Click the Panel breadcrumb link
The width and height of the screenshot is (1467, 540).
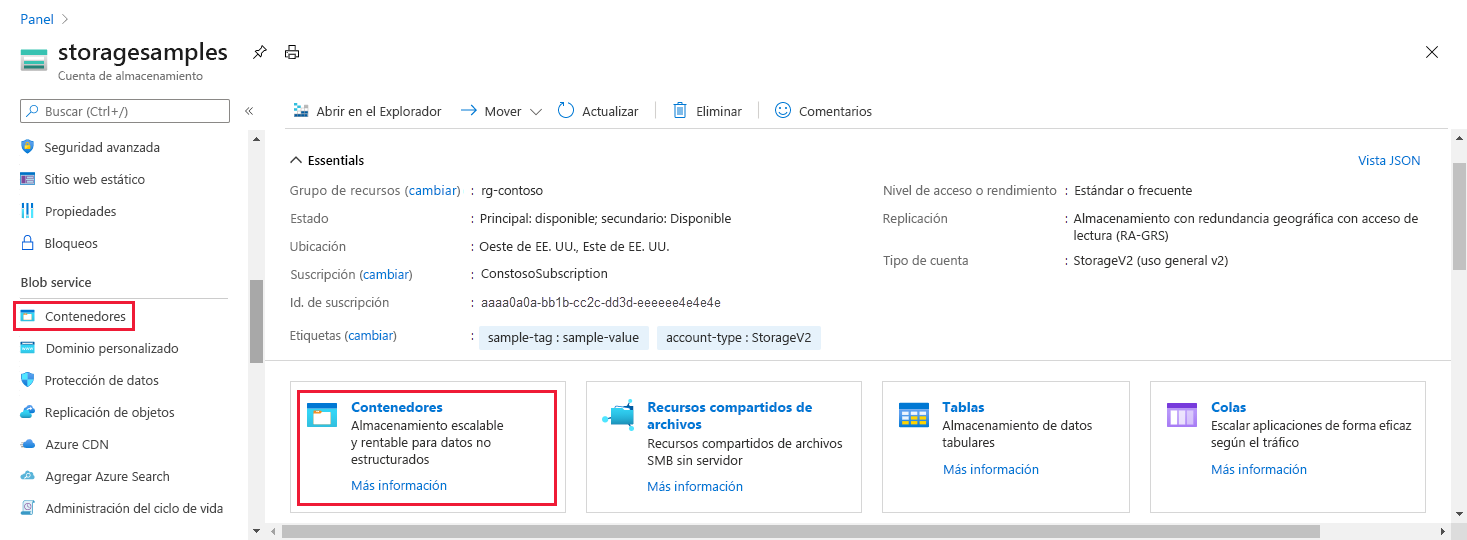(37, 19)
